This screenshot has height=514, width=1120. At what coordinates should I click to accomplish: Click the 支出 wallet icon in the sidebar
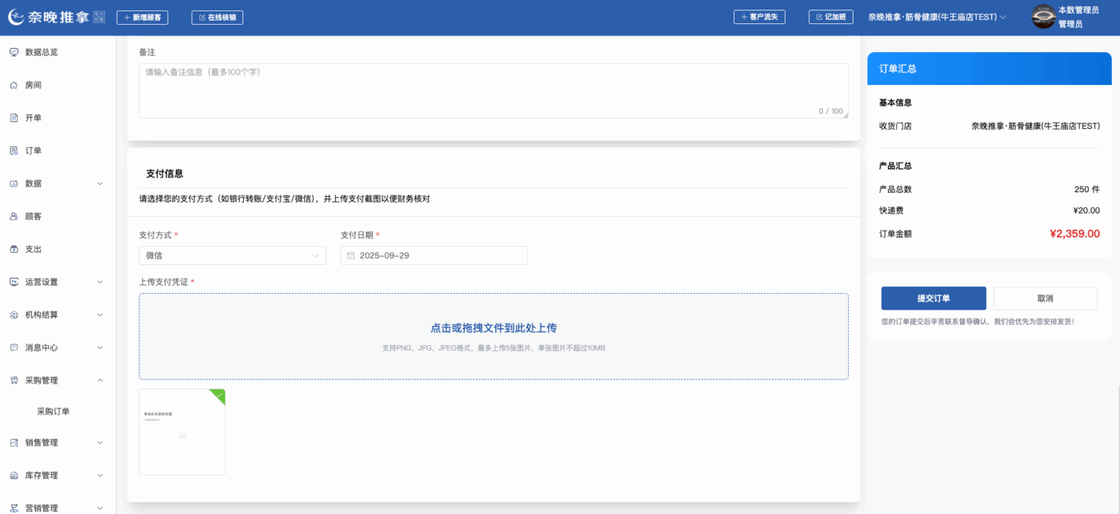pyautogui.click(x=14, y=249)
